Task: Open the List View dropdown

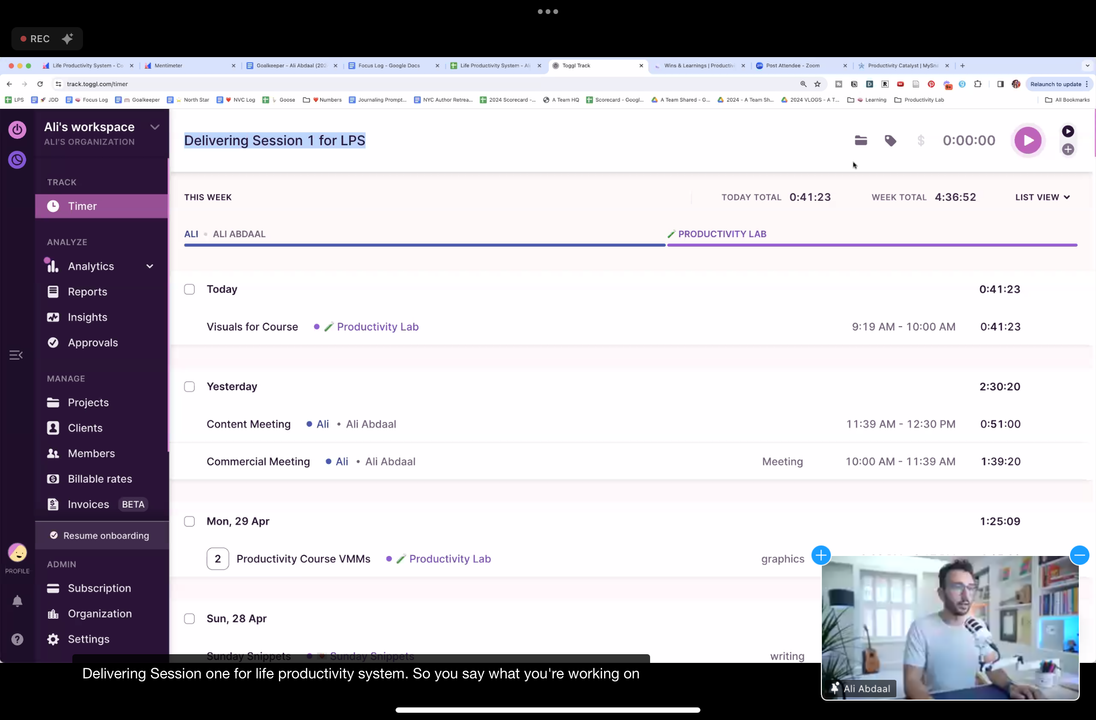Action: tap(1042, 197)
